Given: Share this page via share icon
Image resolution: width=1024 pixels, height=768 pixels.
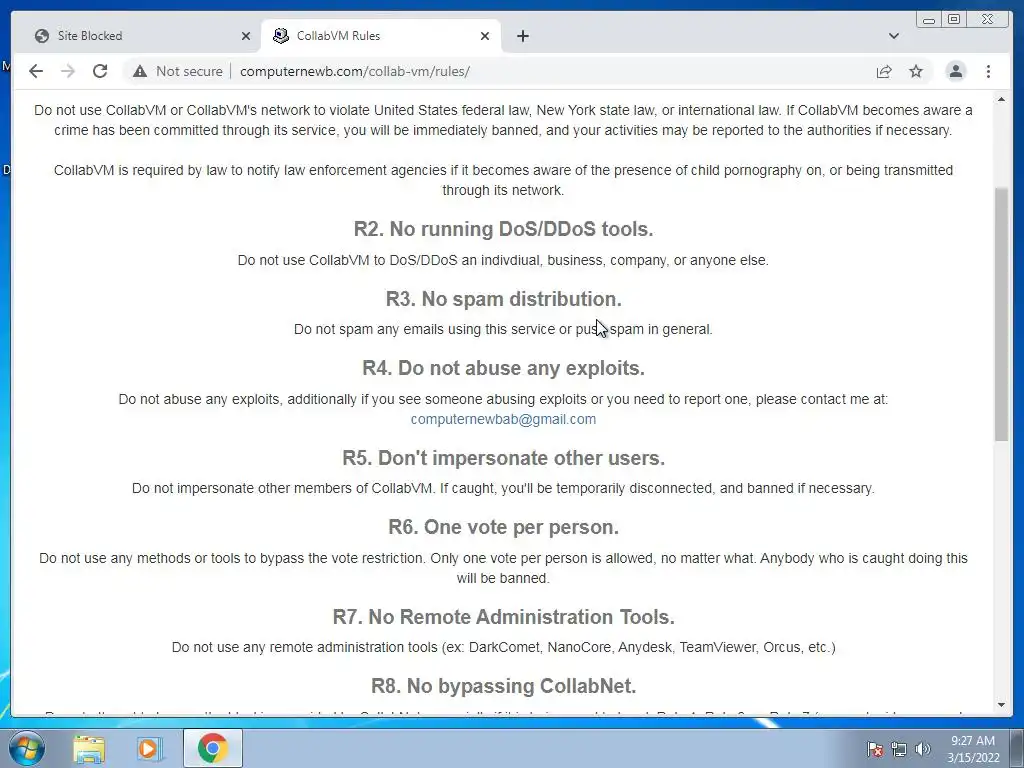Looking at the screenshot, I should click(884, 71).
